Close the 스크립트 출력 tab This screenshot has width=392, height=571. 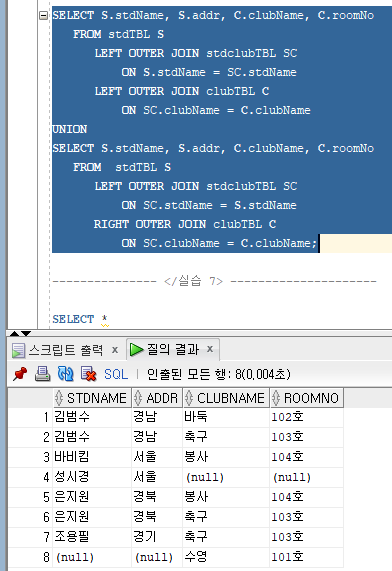(115, 350)
